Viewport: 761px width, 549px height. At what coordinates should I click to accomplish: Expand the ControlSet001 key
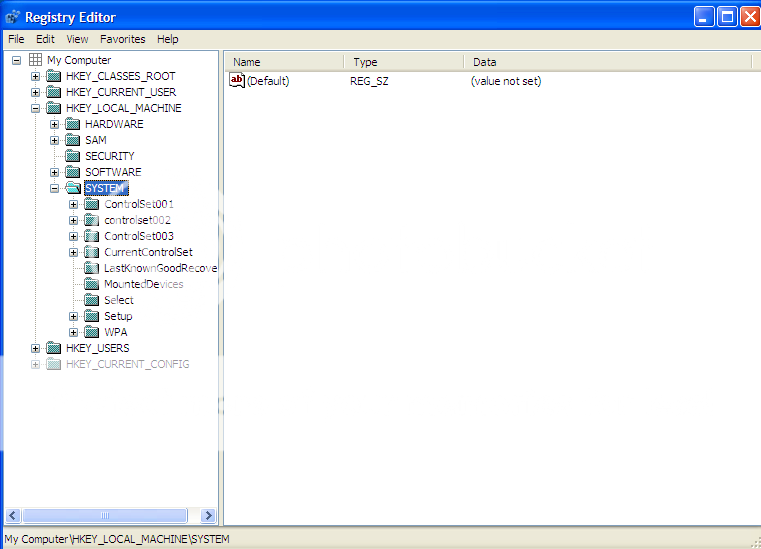tap(74, 204)
